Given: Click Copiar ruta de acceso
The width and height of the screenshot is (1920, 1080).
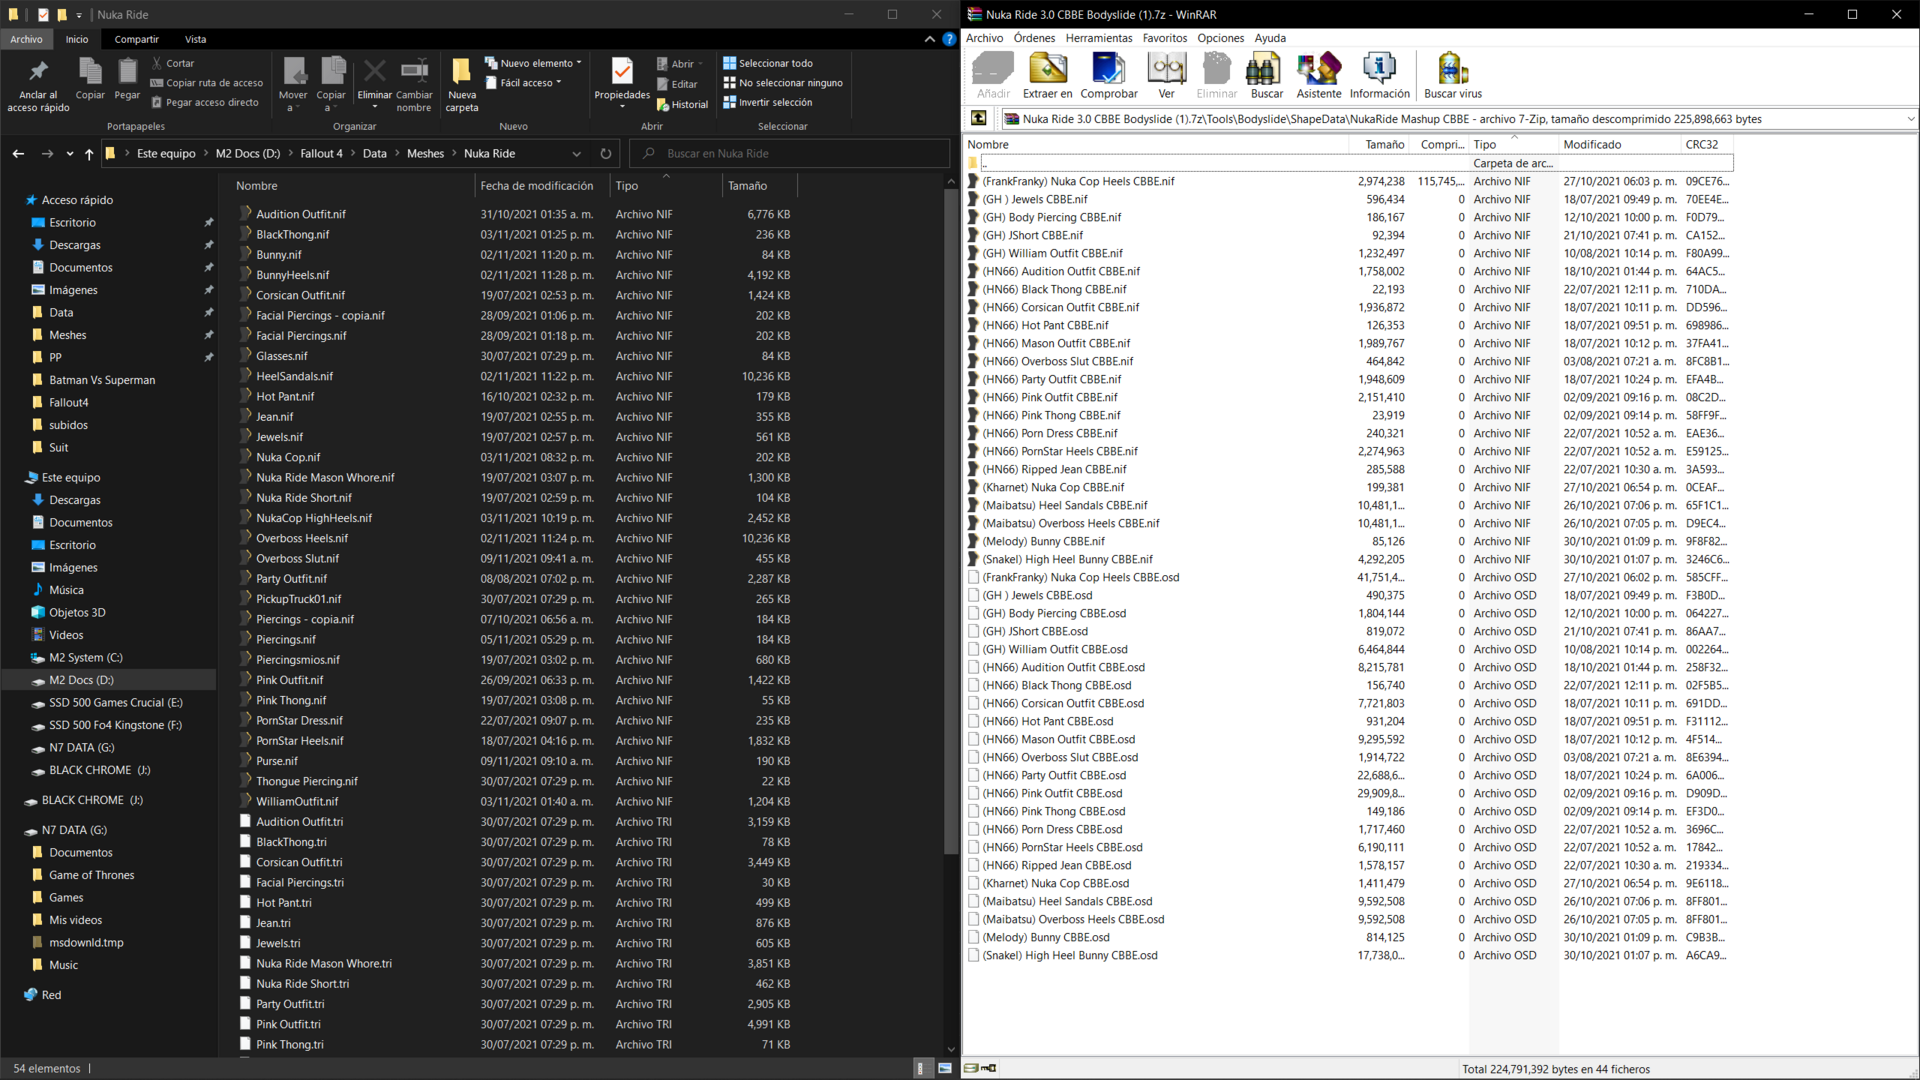Looking at the screenshot, I should click(x=206, y=83).
